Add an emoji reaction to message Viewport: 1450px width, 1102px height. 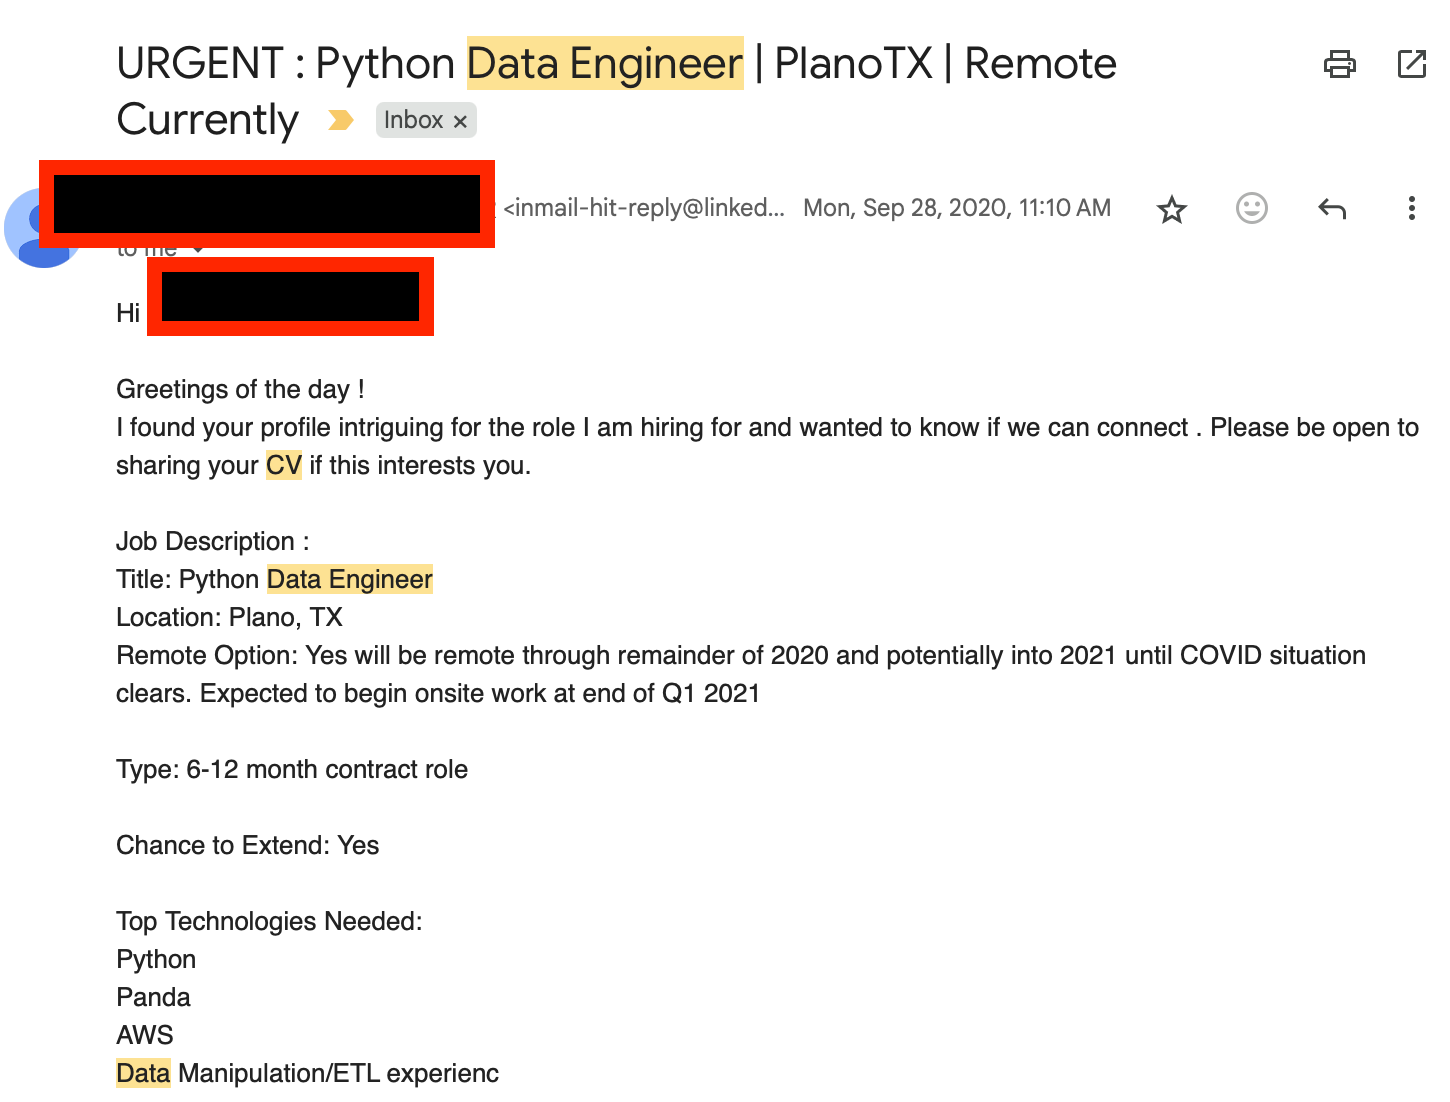coord(1251,208)
